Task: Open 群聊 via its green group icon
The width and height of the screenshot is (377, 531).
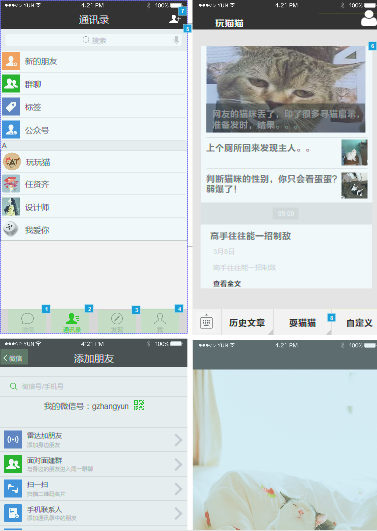Action: tap(11, 84)
